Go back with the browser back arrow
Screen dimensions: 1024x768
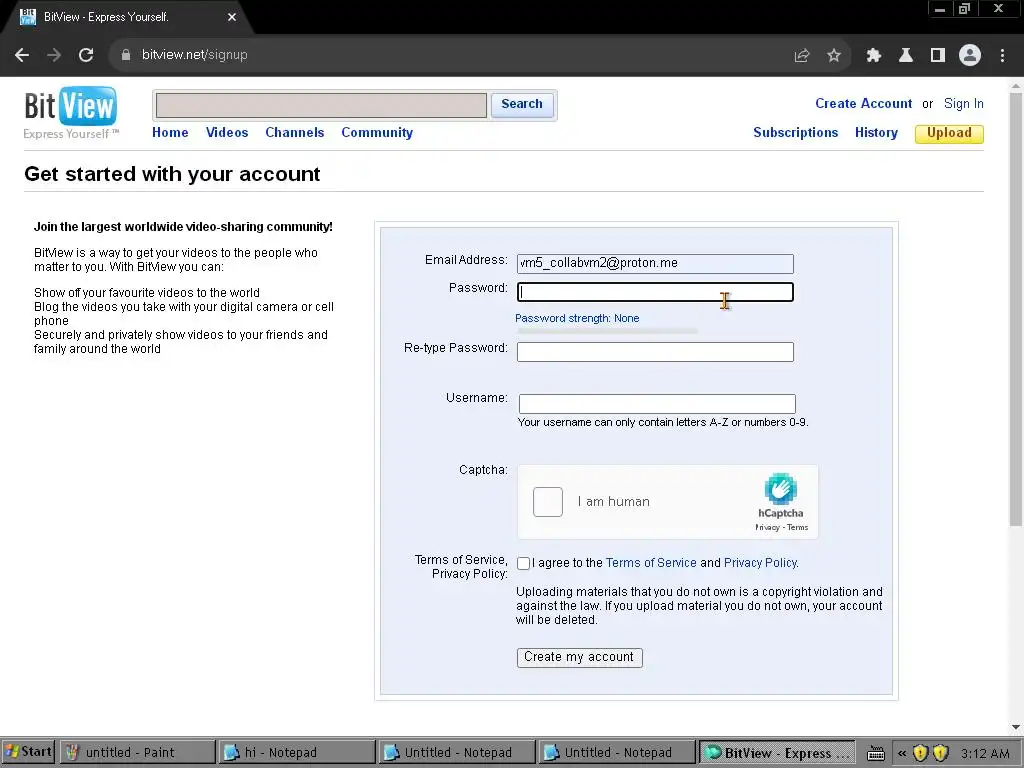pos(22,56)
